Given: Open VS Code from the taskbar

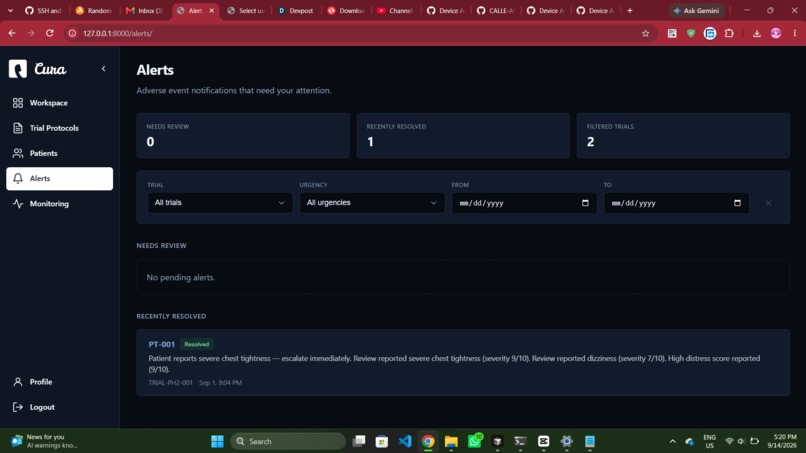Looking at the screenshot, I should [405, 441].
